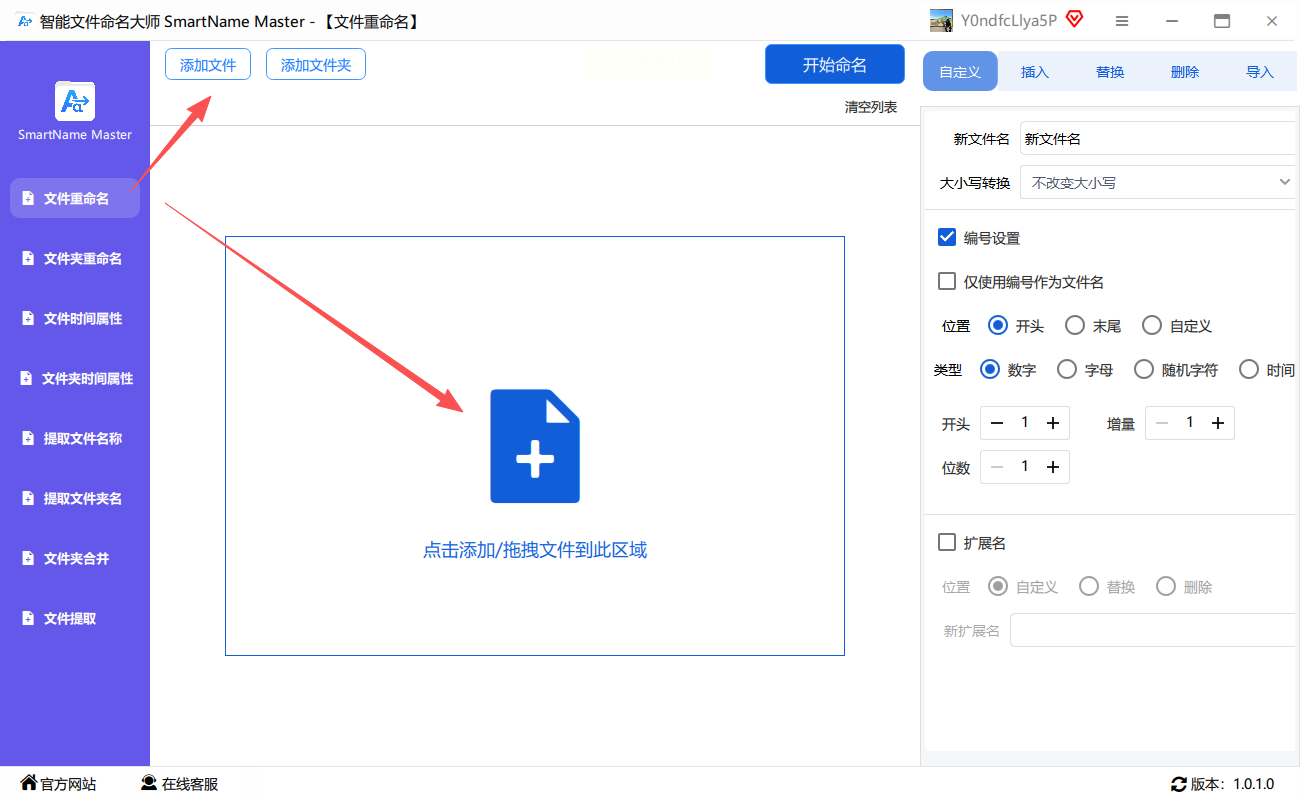The image size is (1300, 800).
Task: Click into the 新文件名 input field
Action: point(1158,139)
